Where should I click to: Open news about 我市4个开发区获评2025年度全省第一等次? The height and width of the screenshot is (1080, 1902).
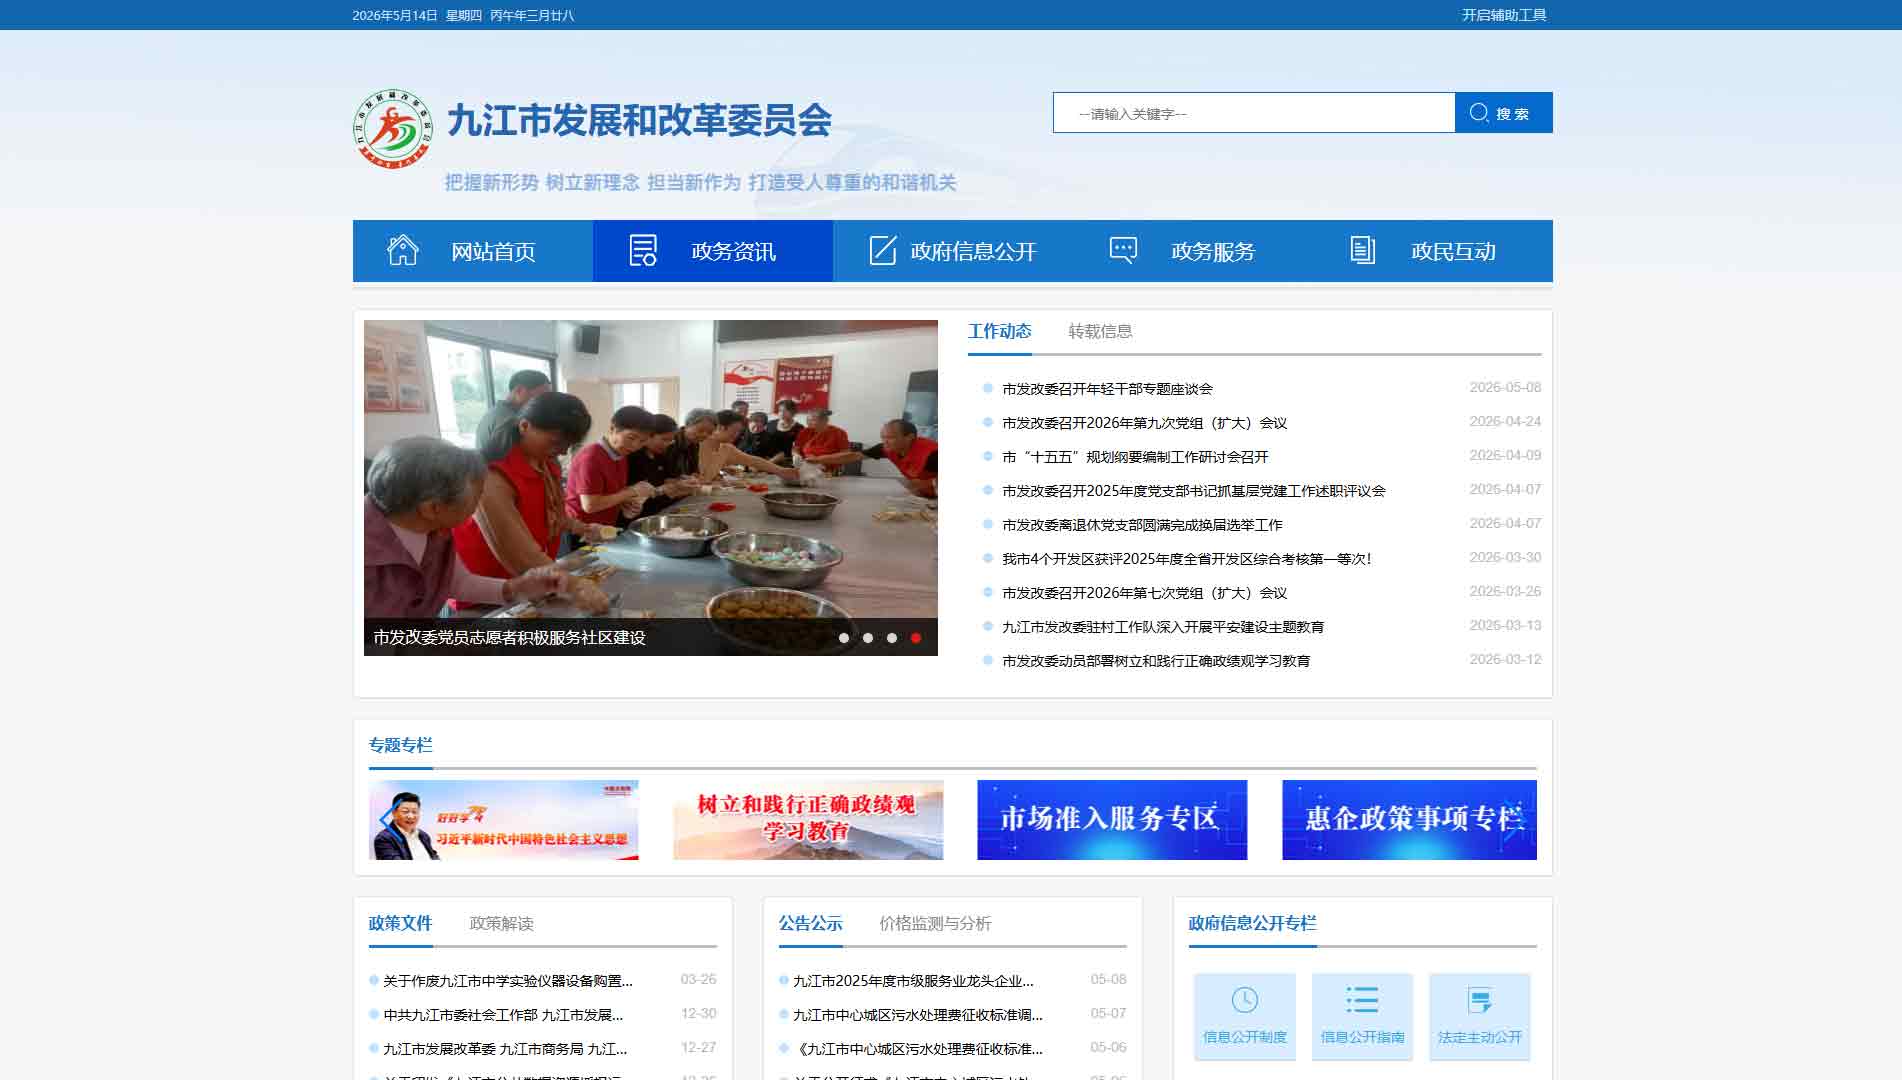[x=1187, y=559]
